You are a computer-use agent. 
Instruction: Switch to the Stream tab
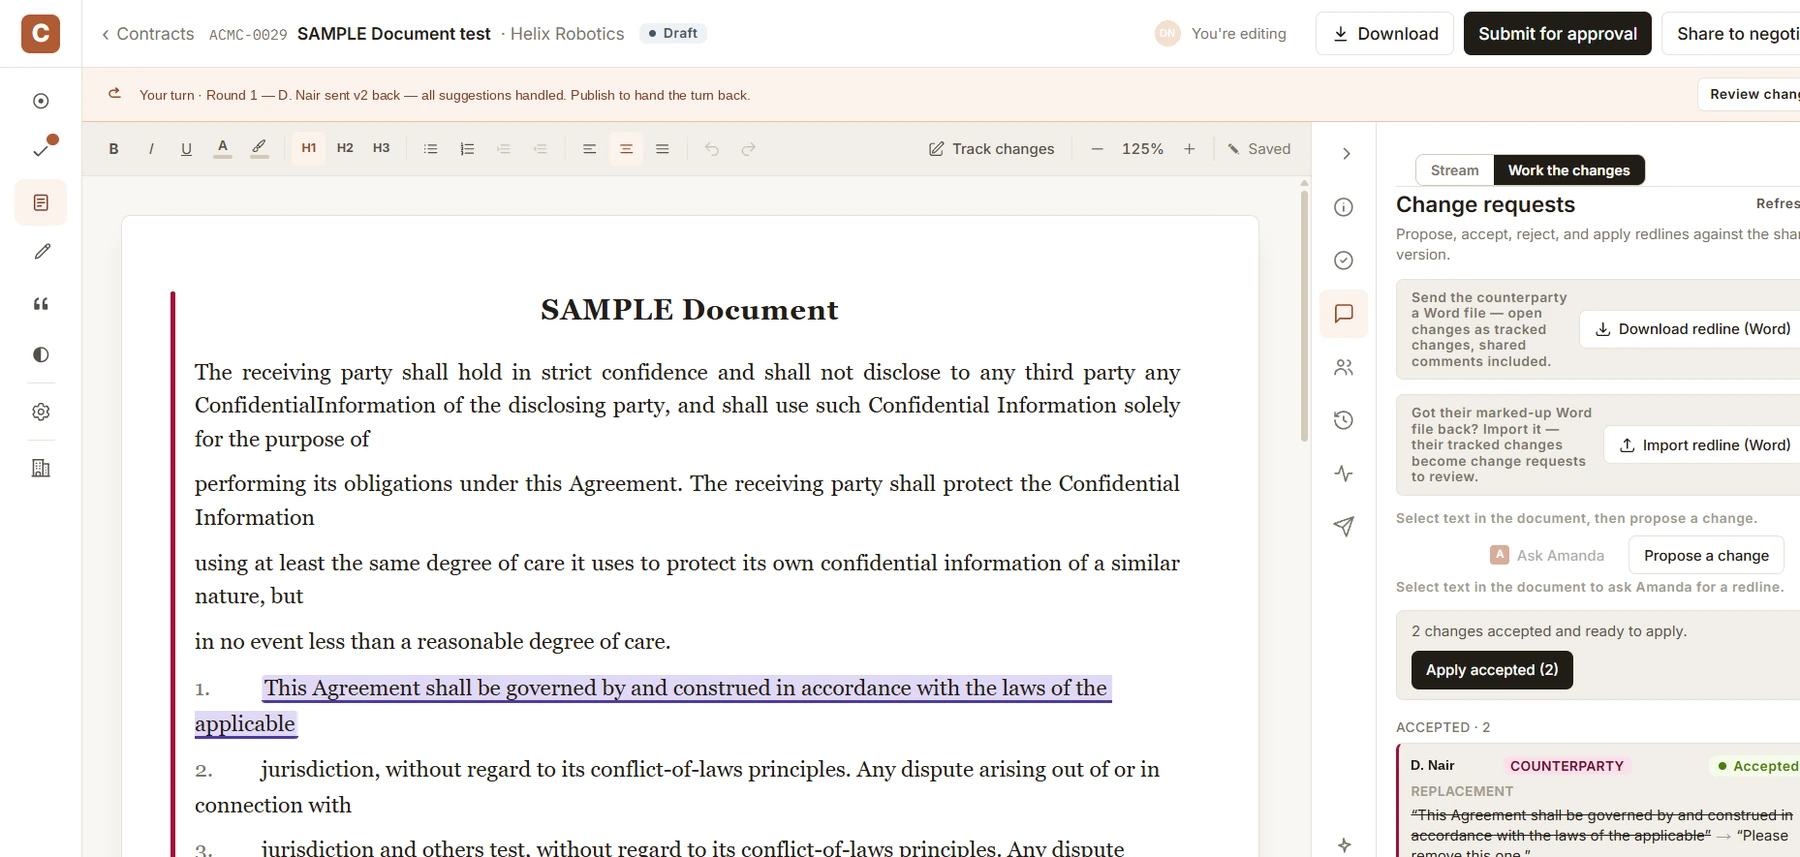1454,170
